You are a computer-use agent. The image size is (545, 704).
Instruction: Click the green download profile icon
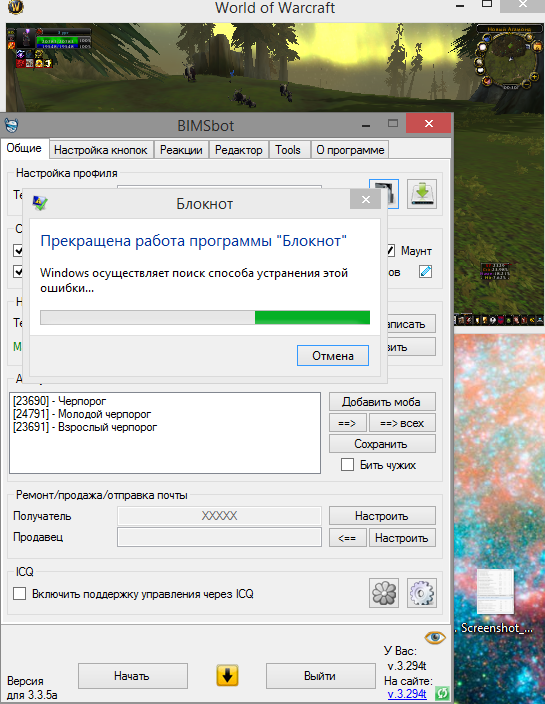pyautogui.click(x=422, y=194)
